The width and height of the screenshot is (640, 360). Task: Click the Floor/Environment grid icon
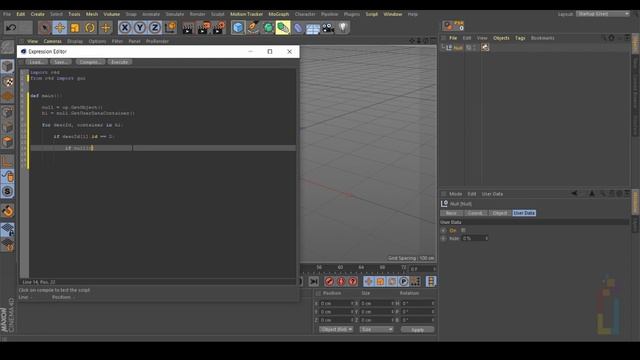tap(313, 29)
